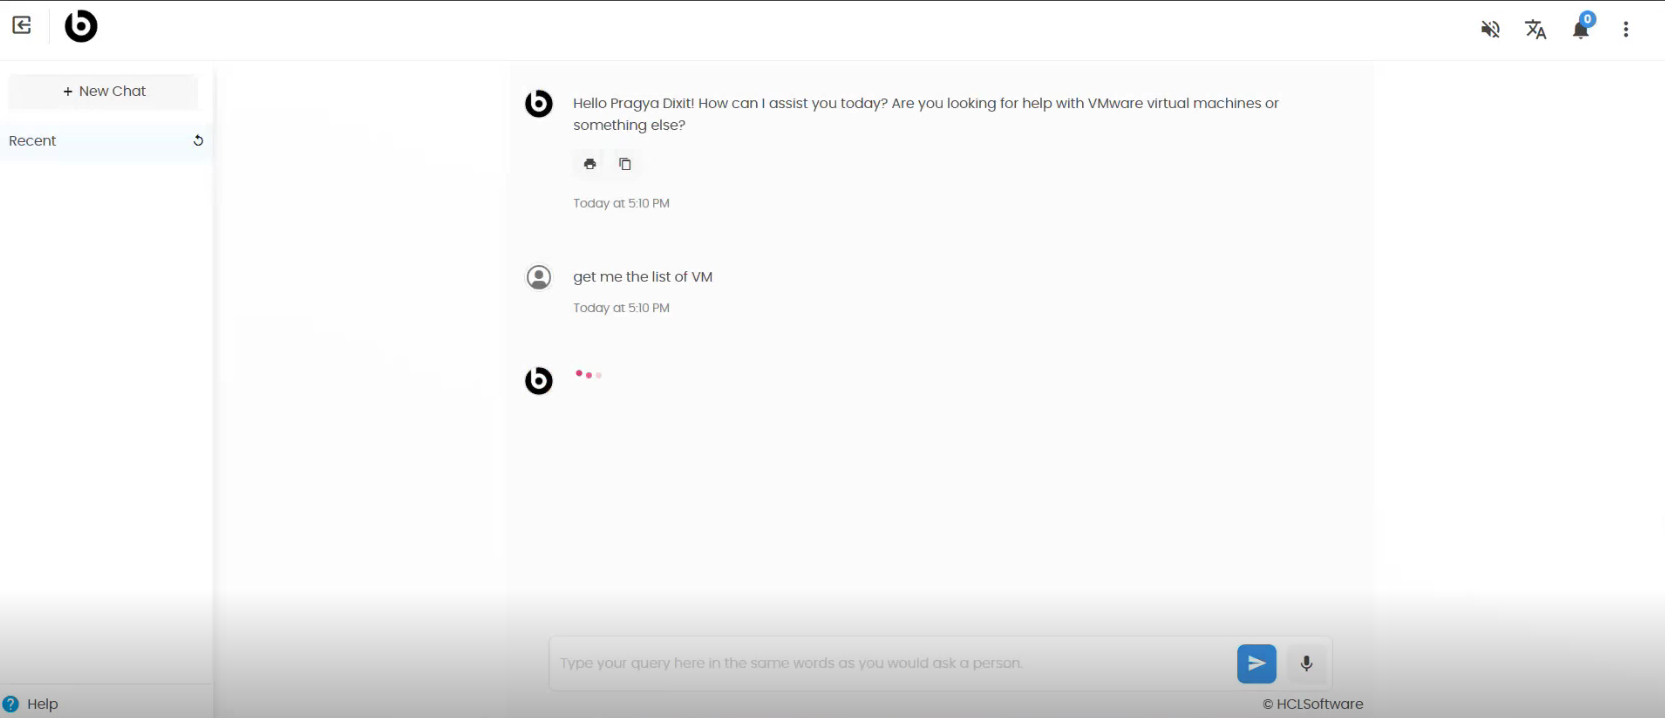The width and height of the screenshot is (1665, 718).
Task: Click the BigFix 'b' logo in the header
Action: [81, 26]
